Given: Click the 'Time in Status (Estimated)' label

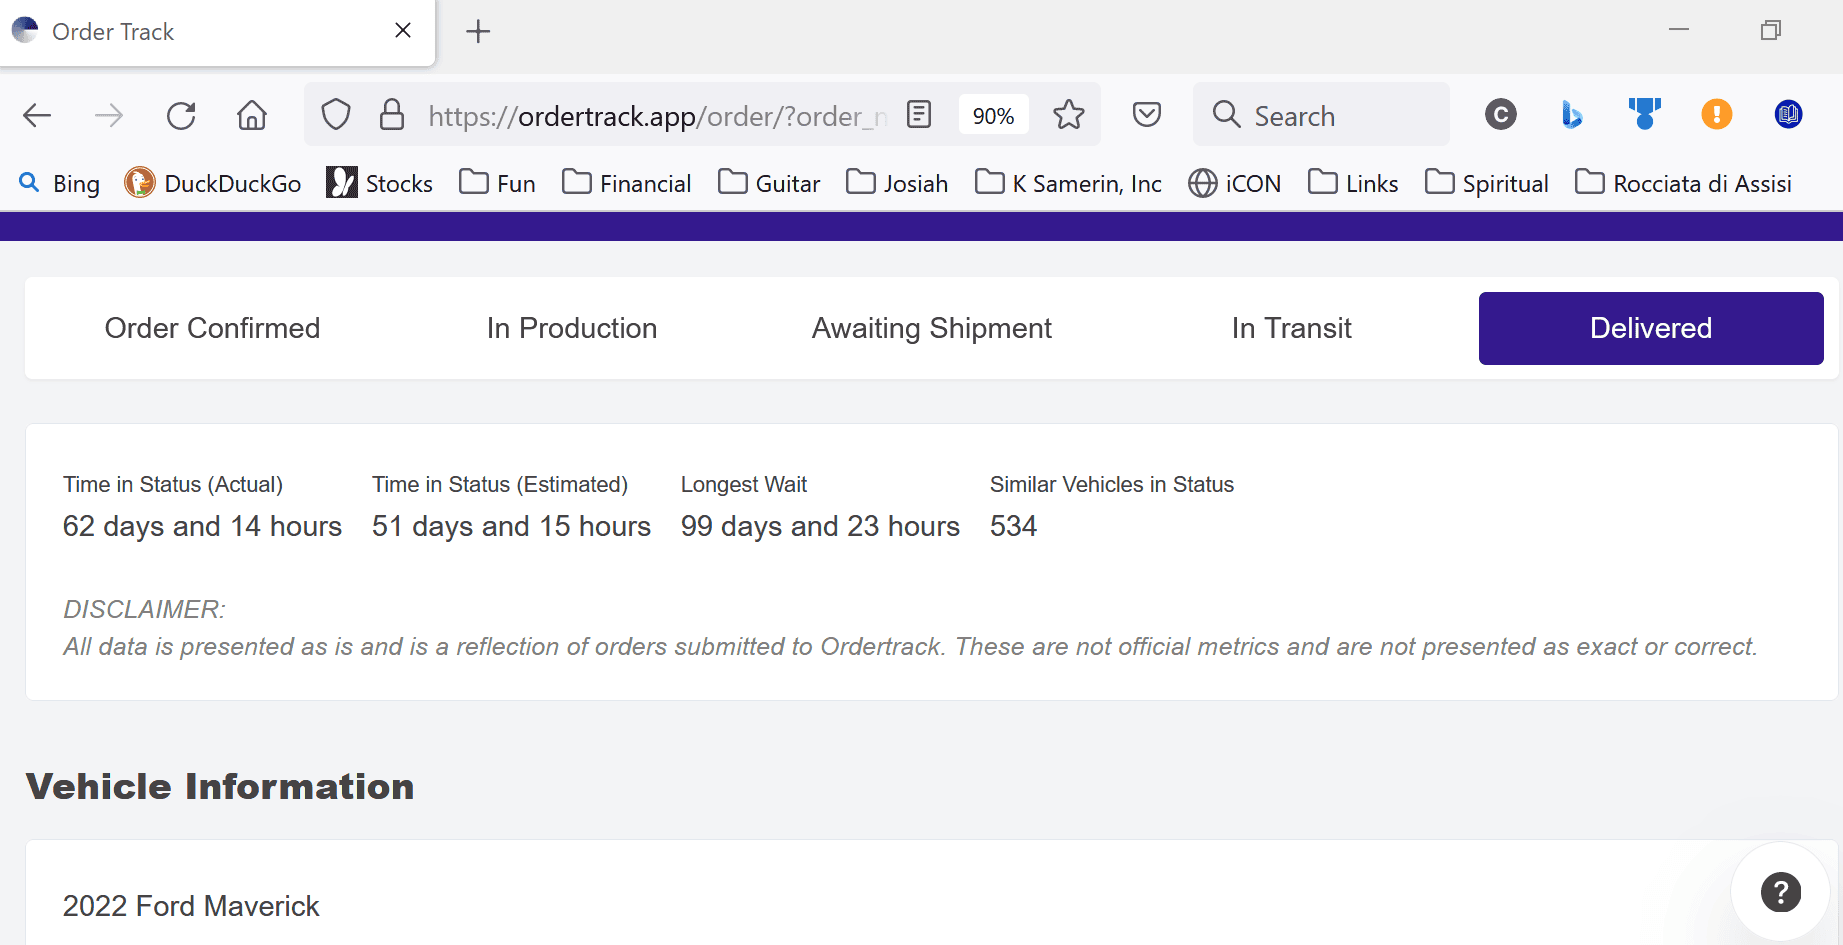Looking at the screenshot, I should 500,485.
